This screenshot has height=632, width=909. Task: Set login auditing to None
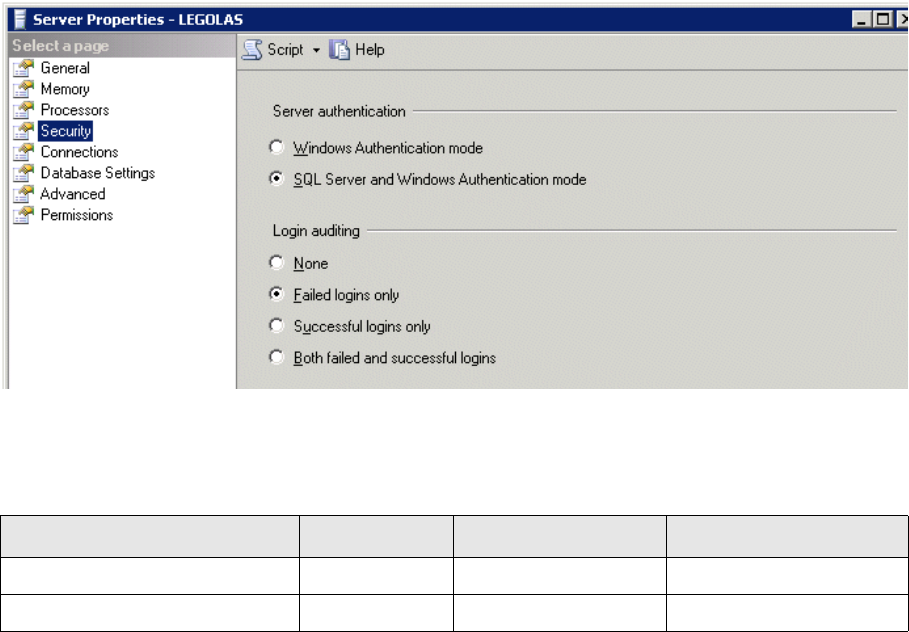coord(277,263)
